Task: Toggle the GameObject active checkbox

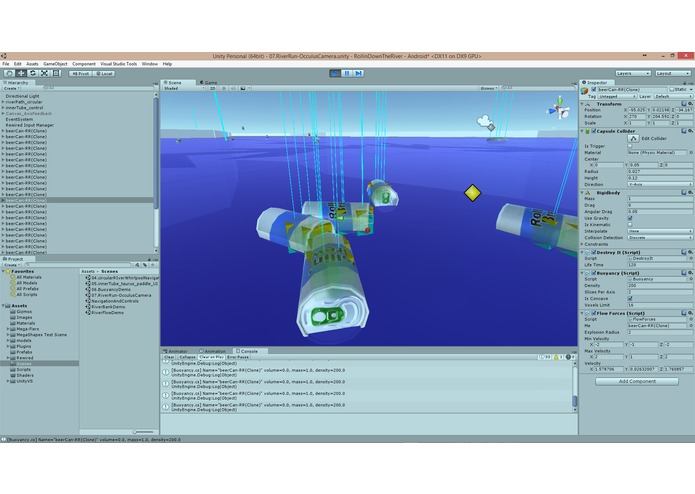Action: click(593, 89)
